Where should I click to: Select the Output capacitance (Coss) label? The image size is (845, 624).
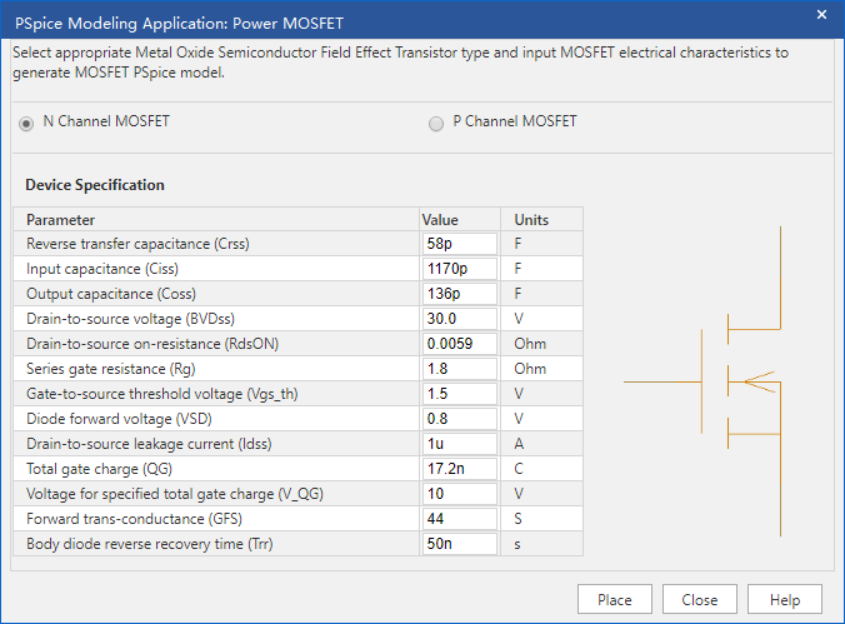tap(111, 294)
